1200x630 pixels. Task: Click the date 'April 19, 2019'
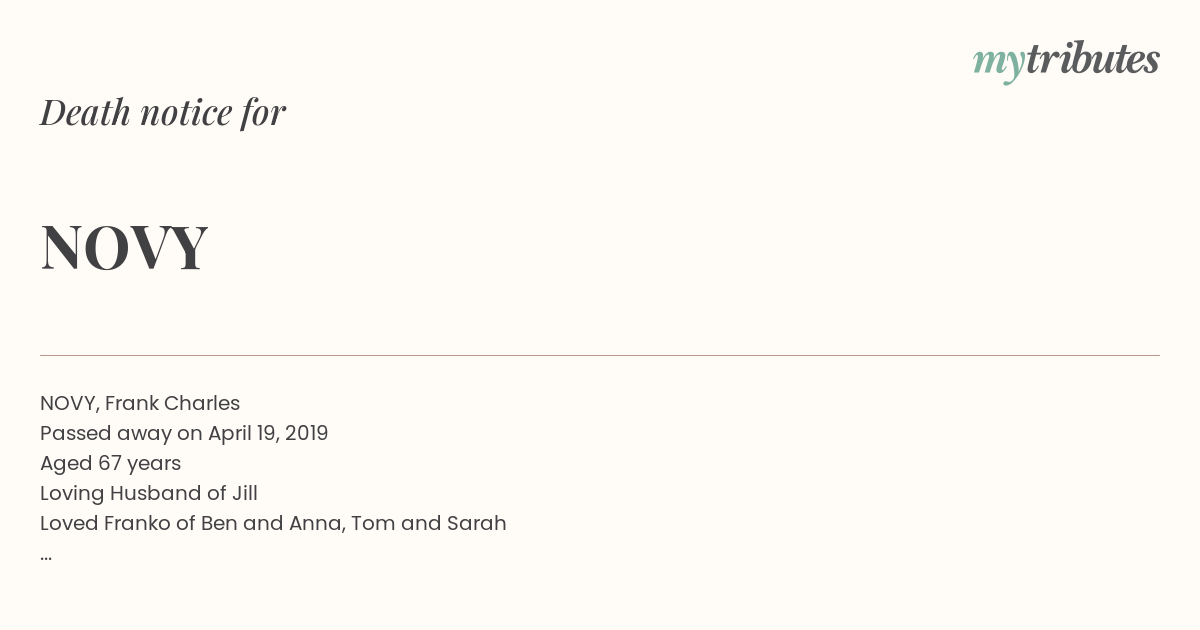tap(268, 433)
